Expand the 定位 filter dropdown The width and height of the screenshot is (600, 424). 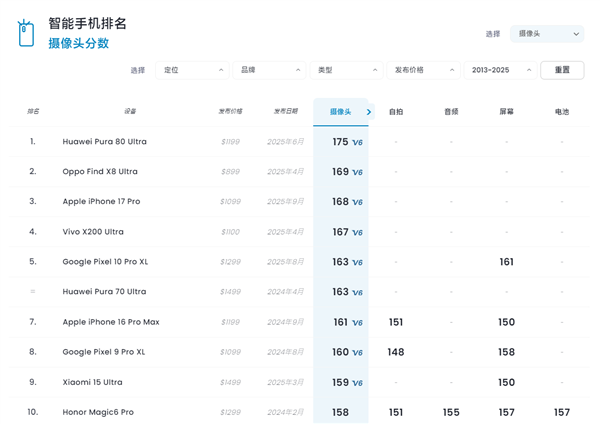[x=193, y=70]
